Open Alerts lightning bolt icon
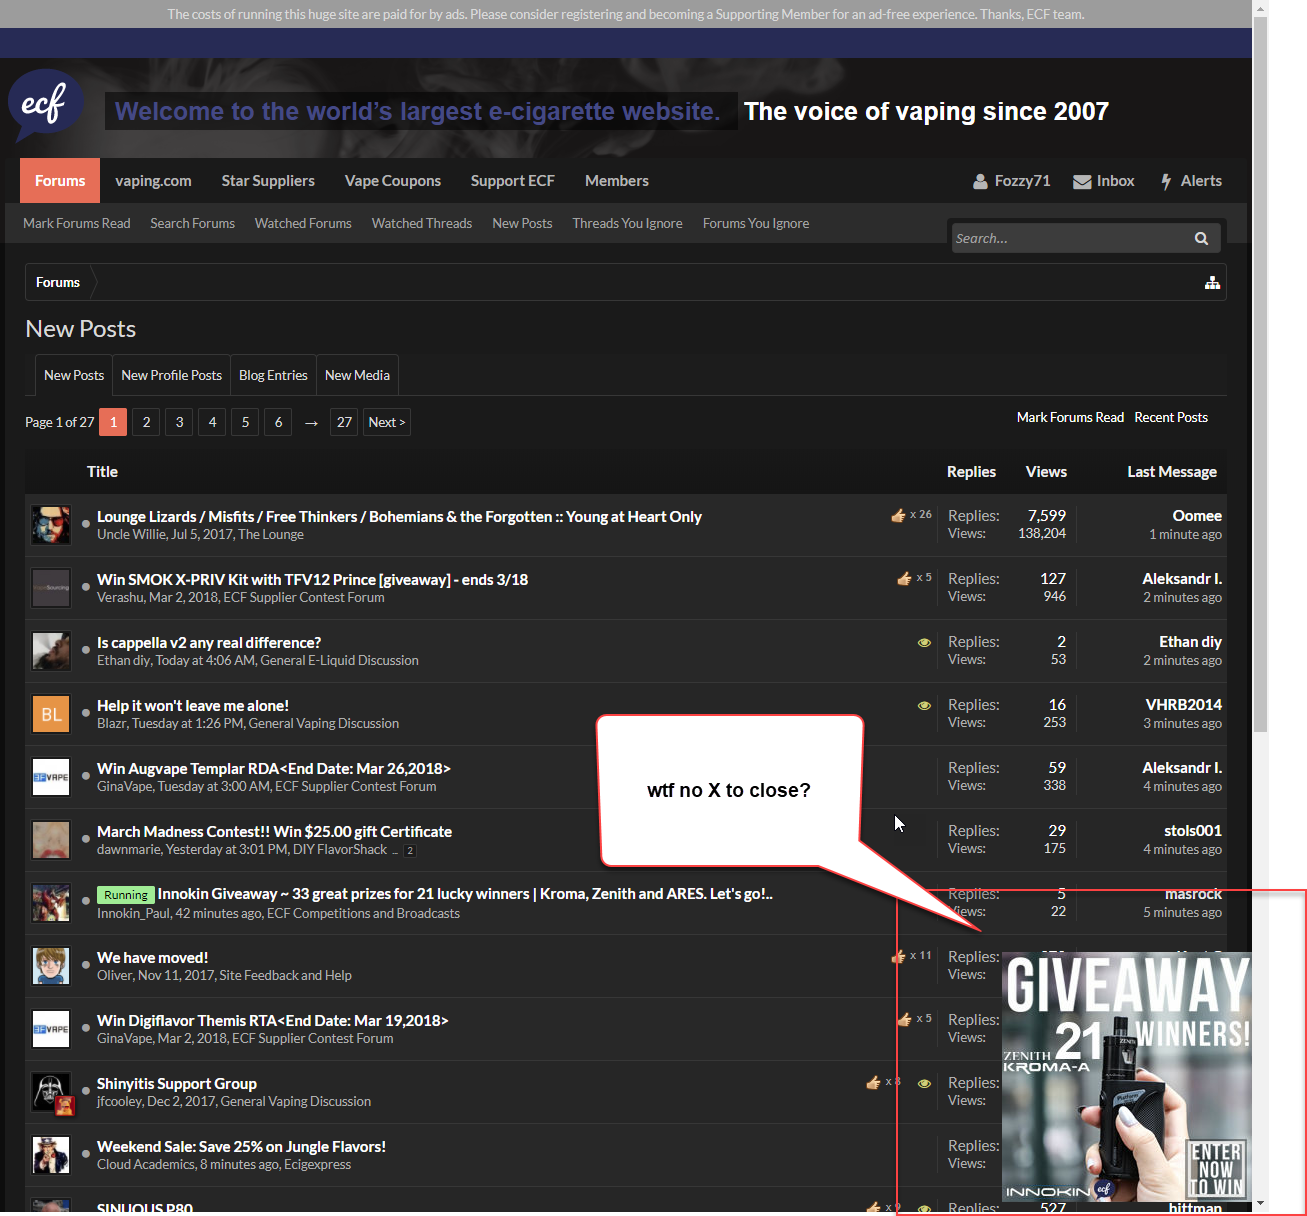Screen dimensions: 1307x1216 [1166, 181]
